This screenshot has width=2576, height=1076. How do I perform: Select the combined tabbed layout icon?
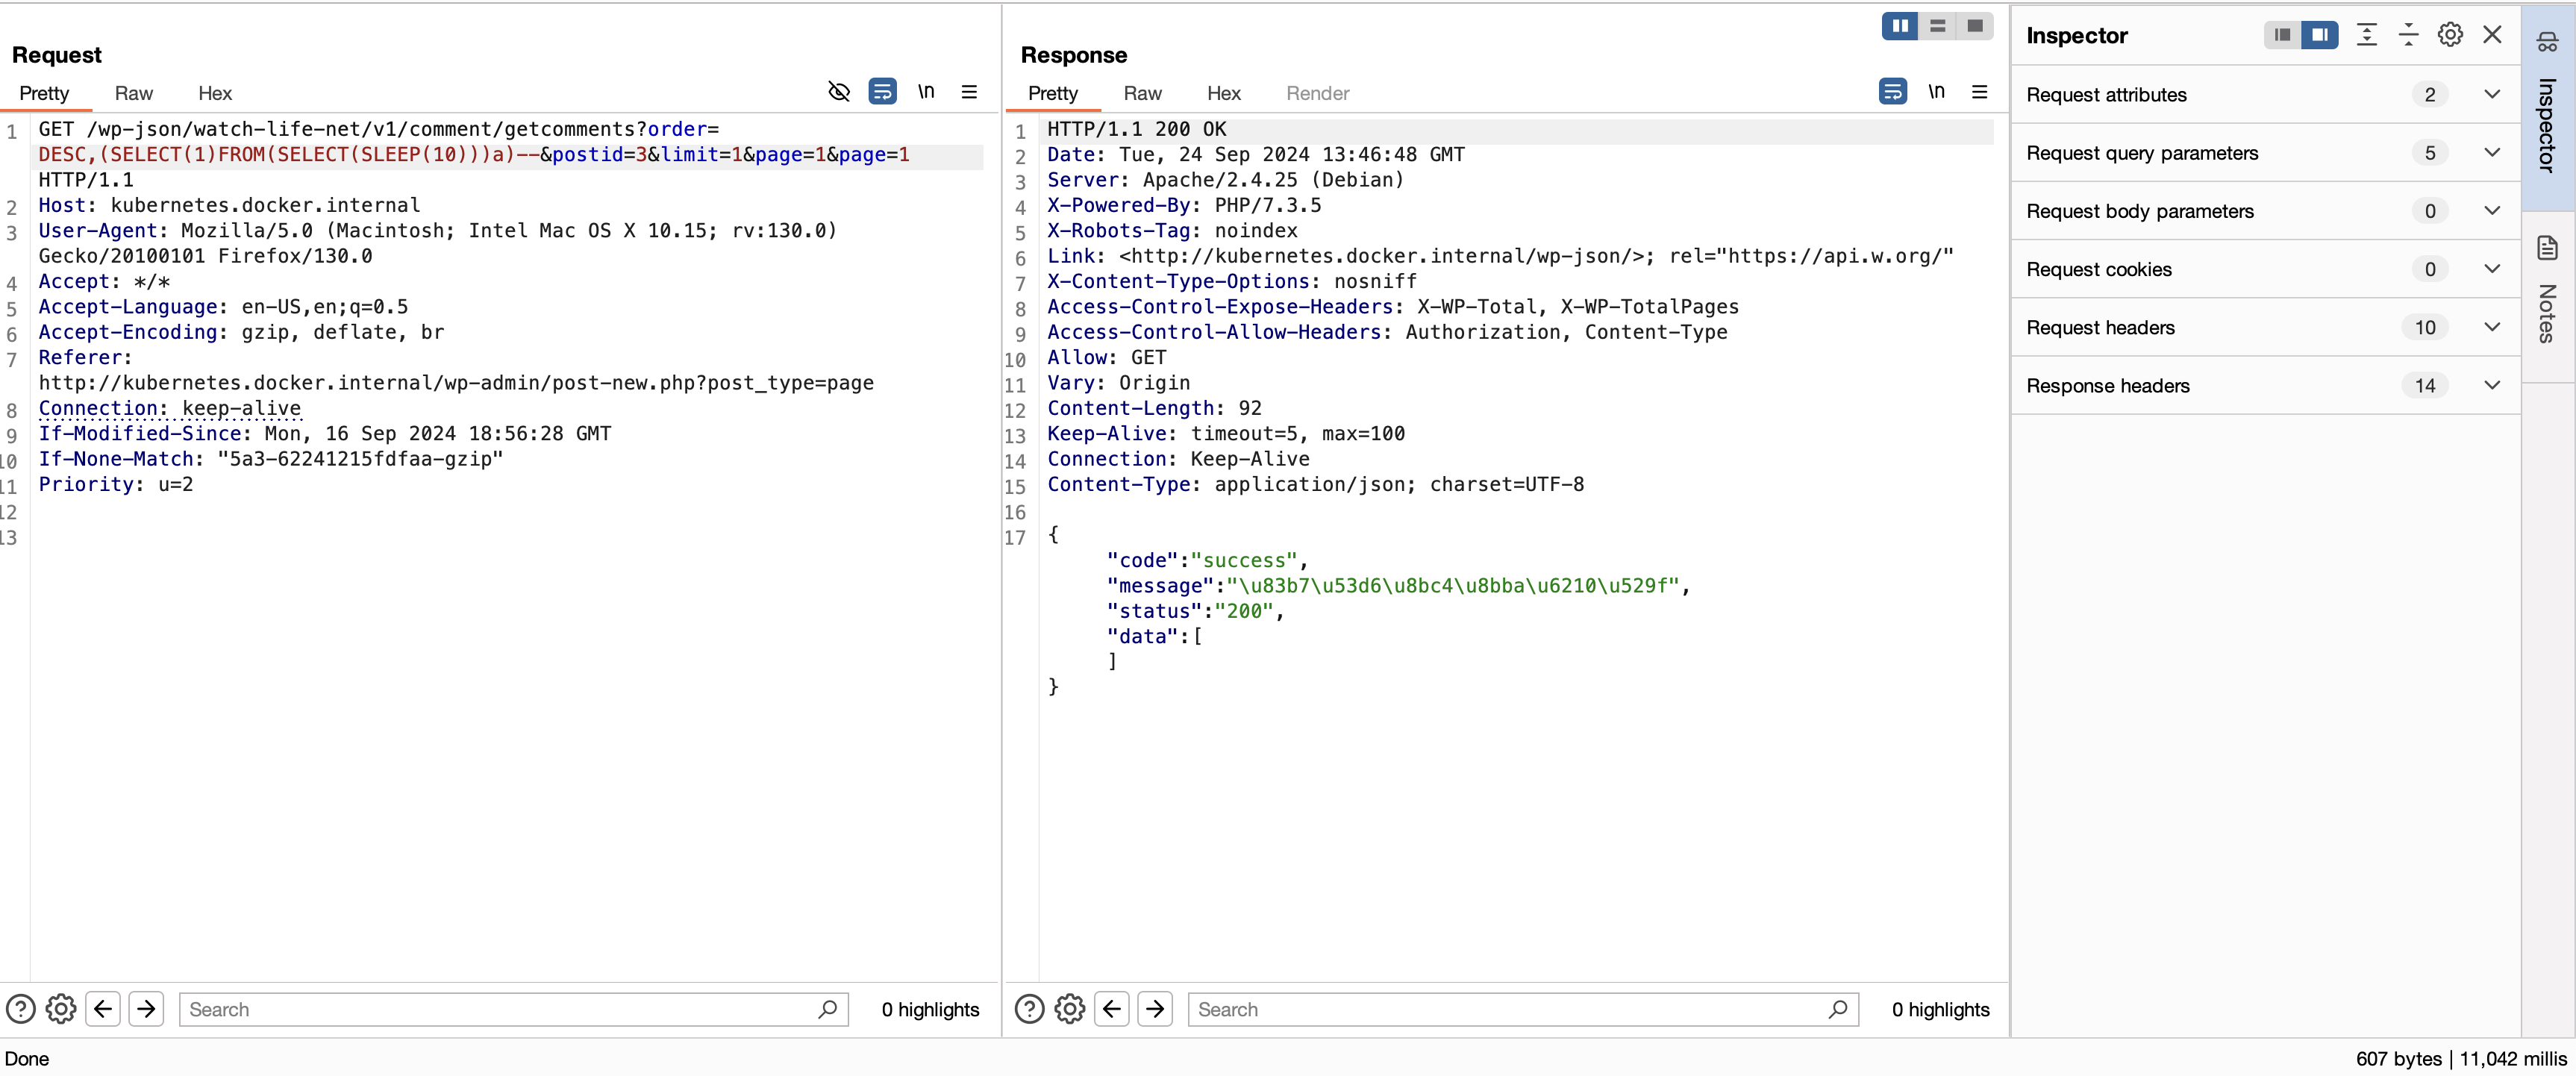(1975, 26)
